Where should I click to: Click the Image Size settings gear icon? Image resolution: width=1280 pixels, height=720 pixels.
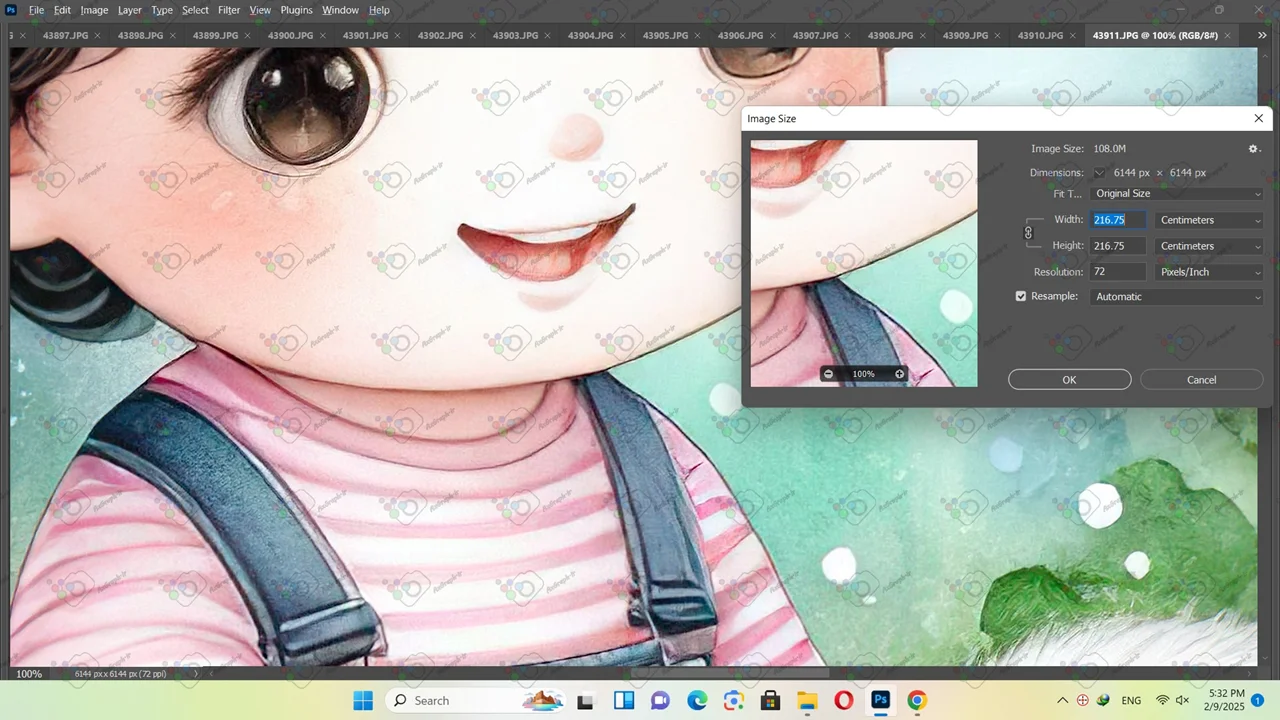[x=1253, y=149]
